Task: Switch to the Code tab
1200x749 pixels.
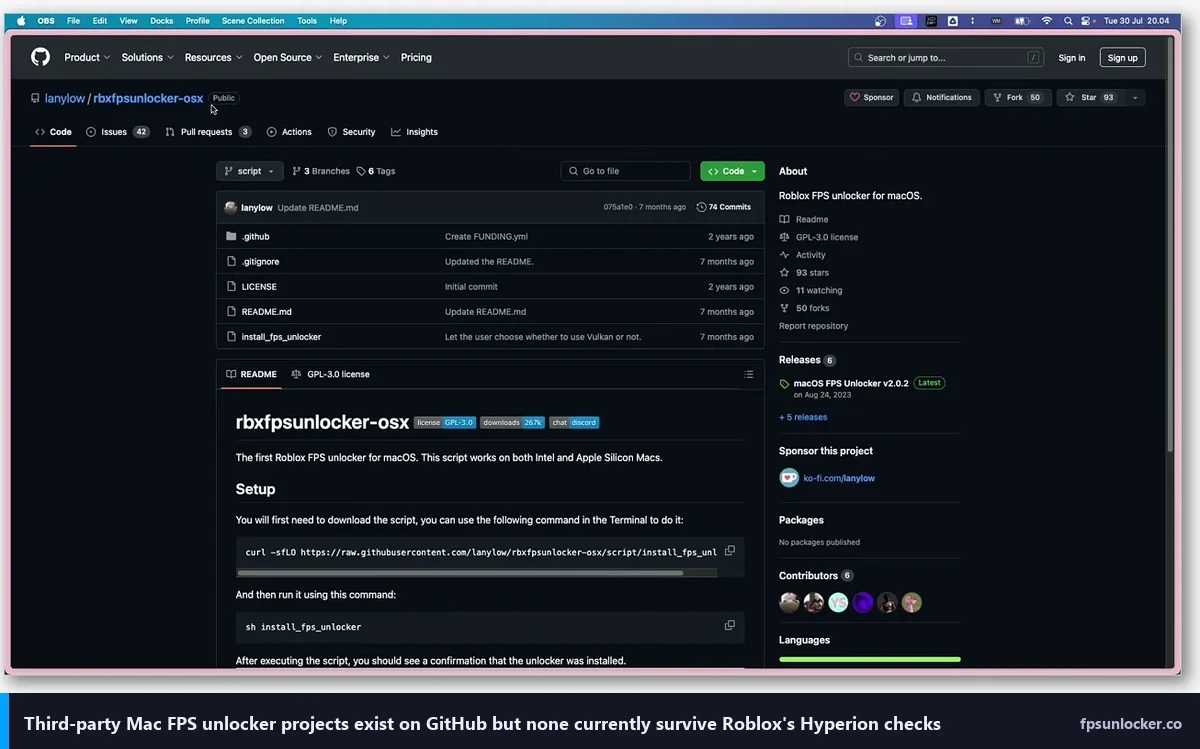Action: tap(53, 132)
